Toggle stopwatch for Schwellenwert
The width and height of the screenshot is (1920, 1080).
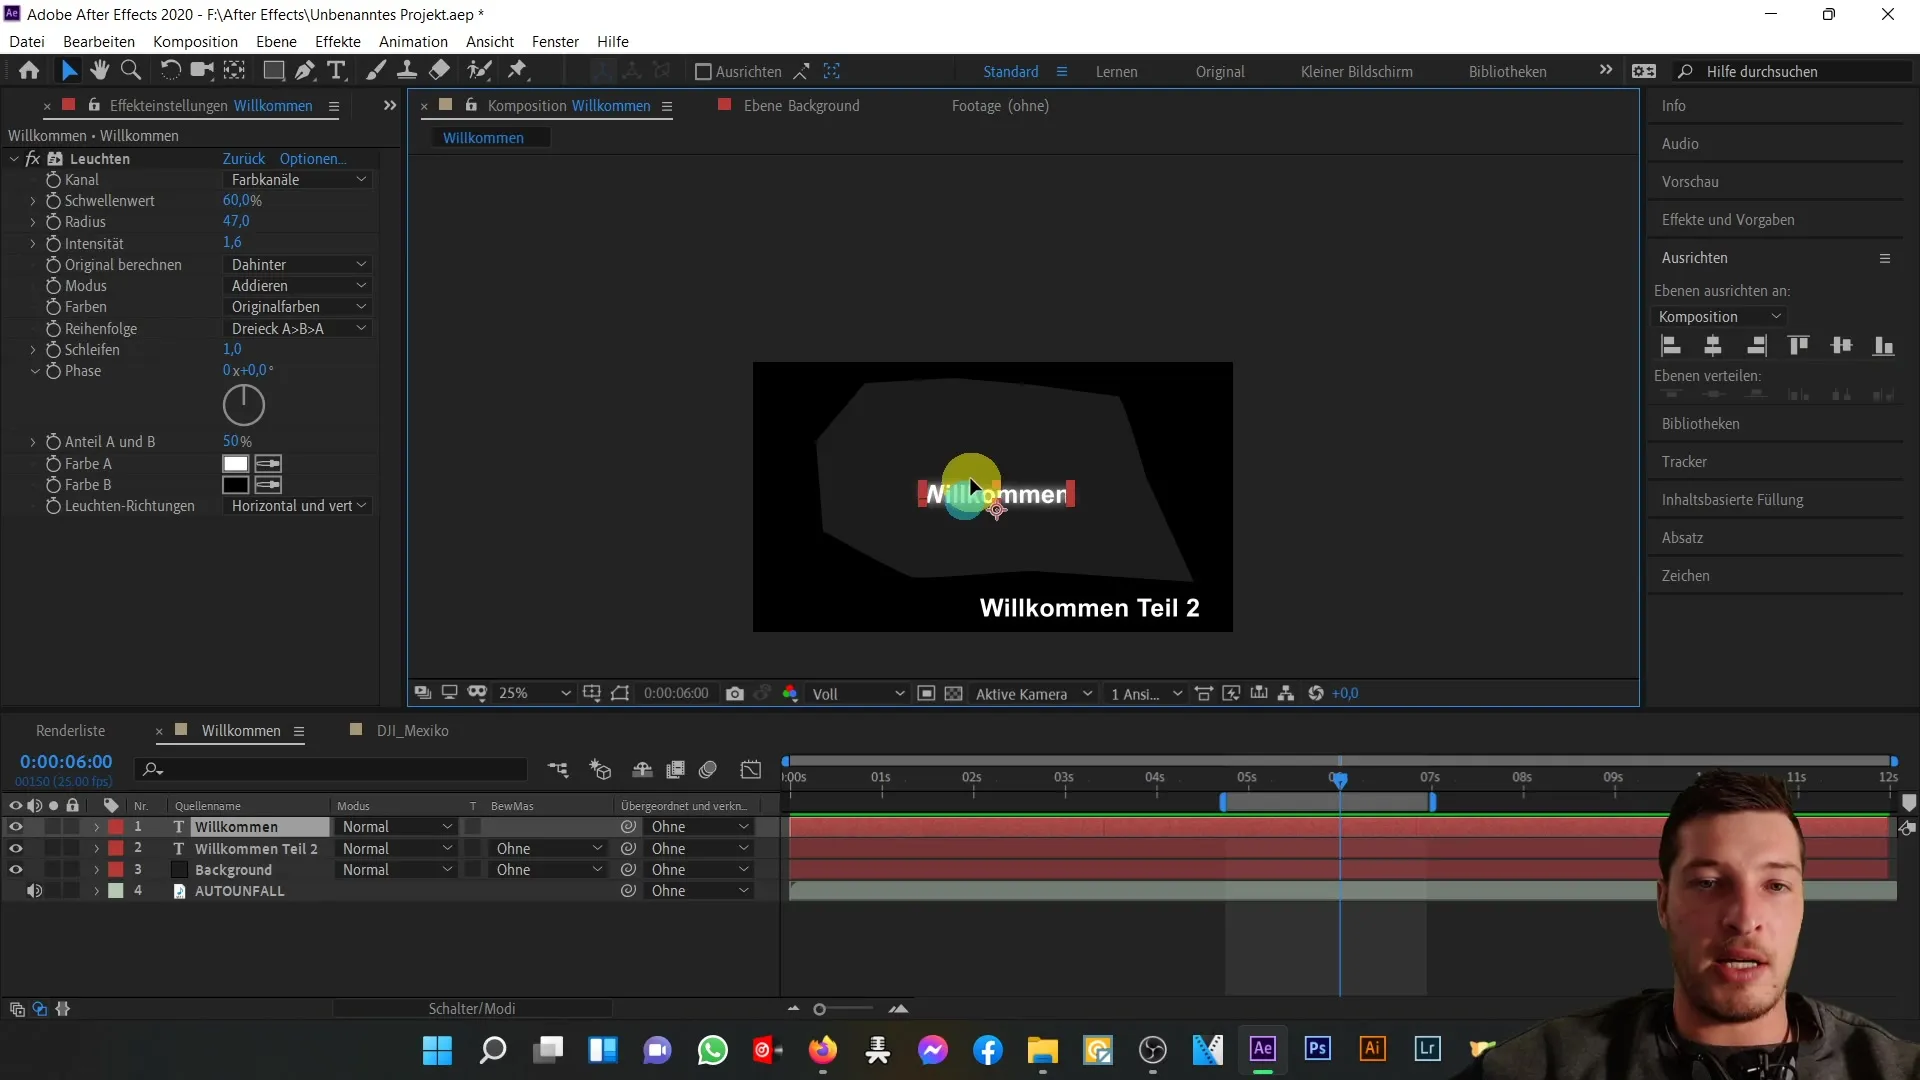(53, 201)
